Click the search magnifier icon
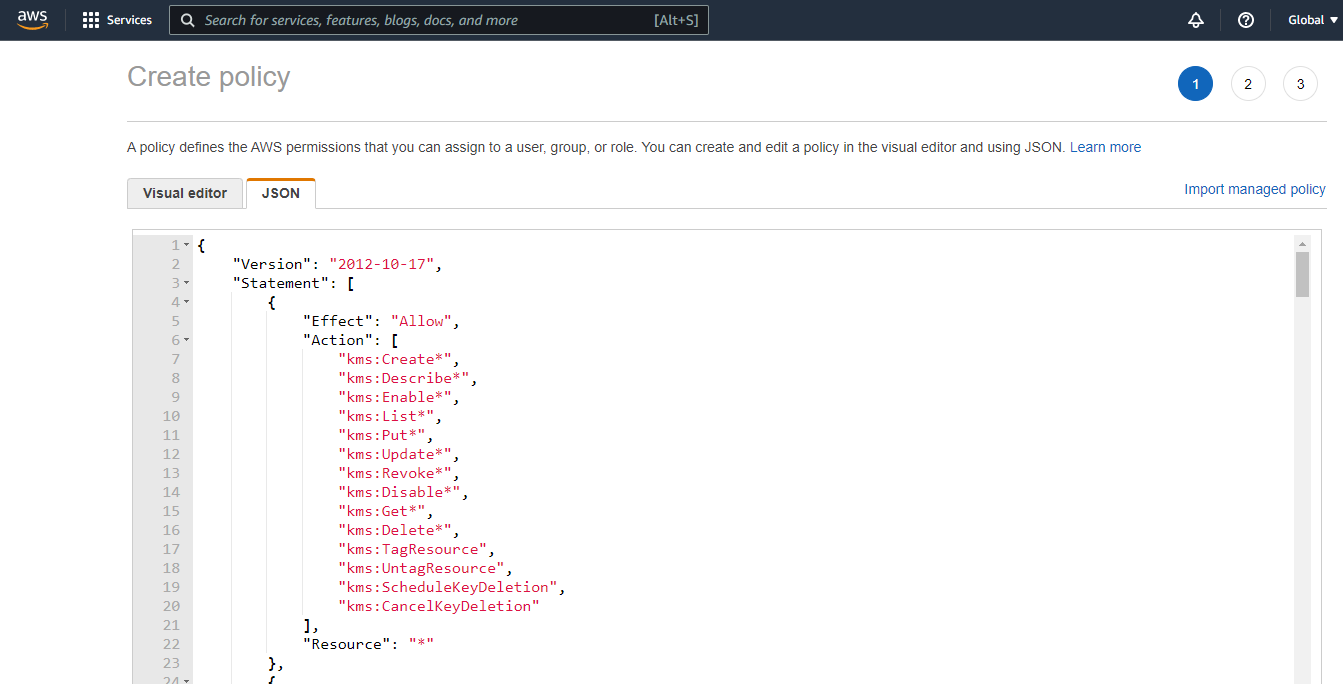Screen dimensions: 1343x684 pos(187,19)
